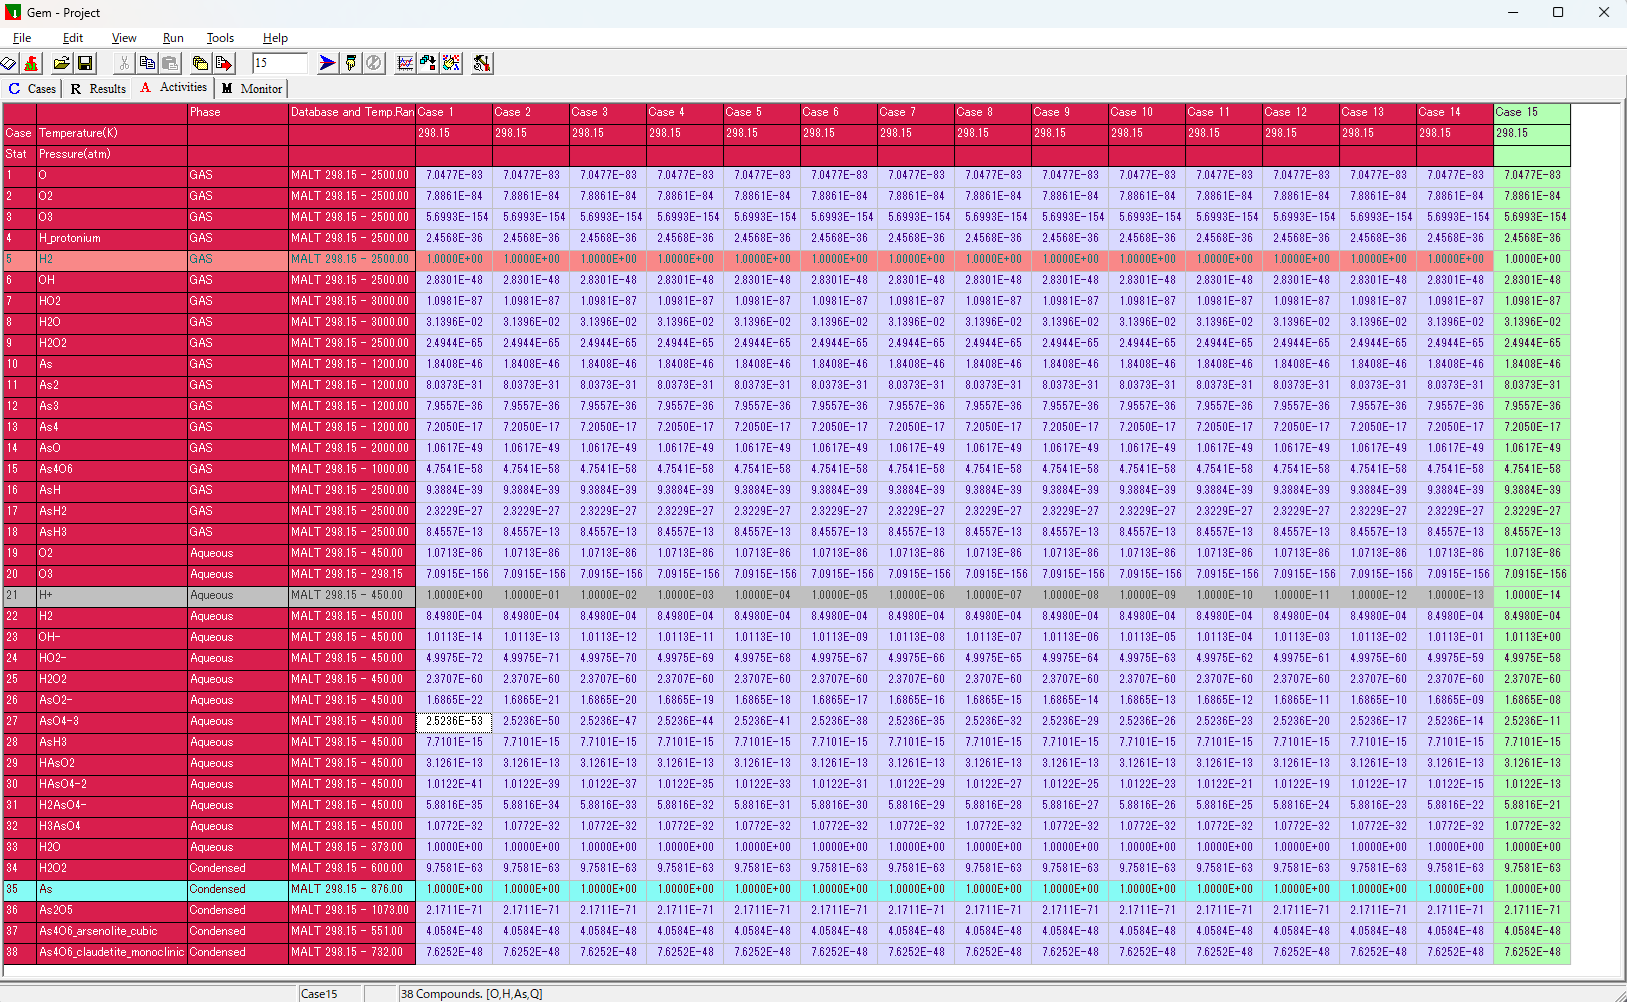
Task: Click the scissors cut icon
Action: 123,63
